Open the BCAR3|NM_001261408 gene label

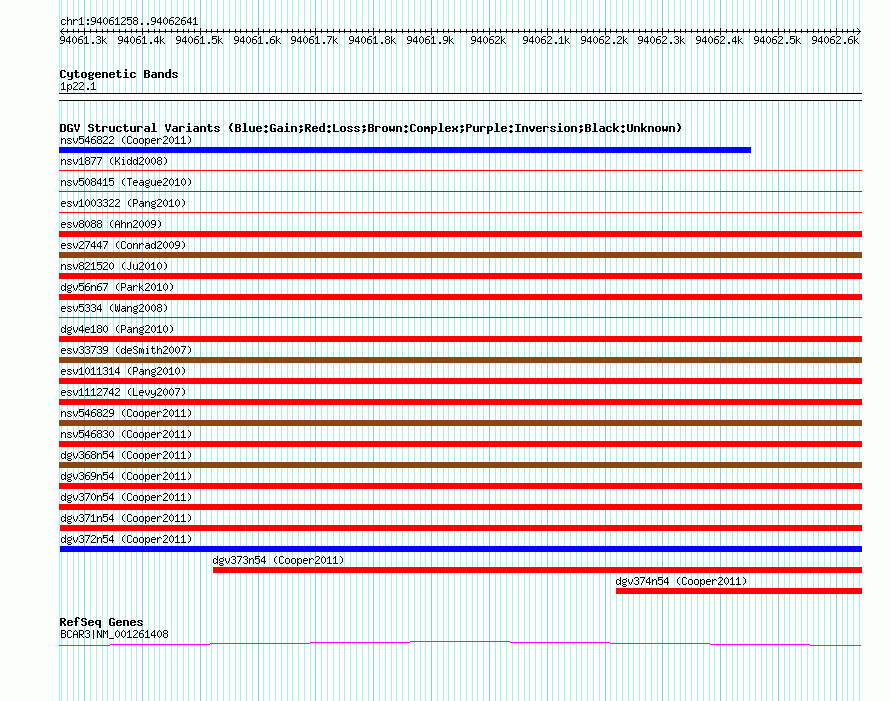[x=114, y=634]
